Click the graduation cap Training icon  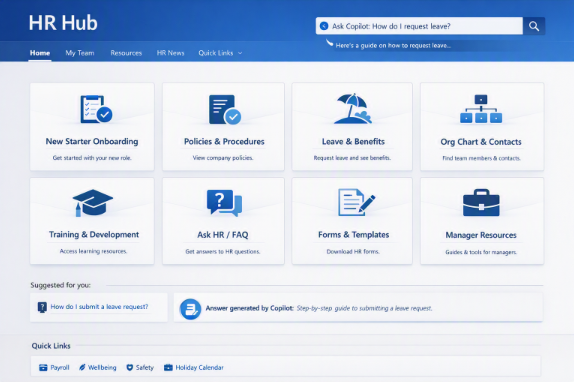tap(93, 203)
